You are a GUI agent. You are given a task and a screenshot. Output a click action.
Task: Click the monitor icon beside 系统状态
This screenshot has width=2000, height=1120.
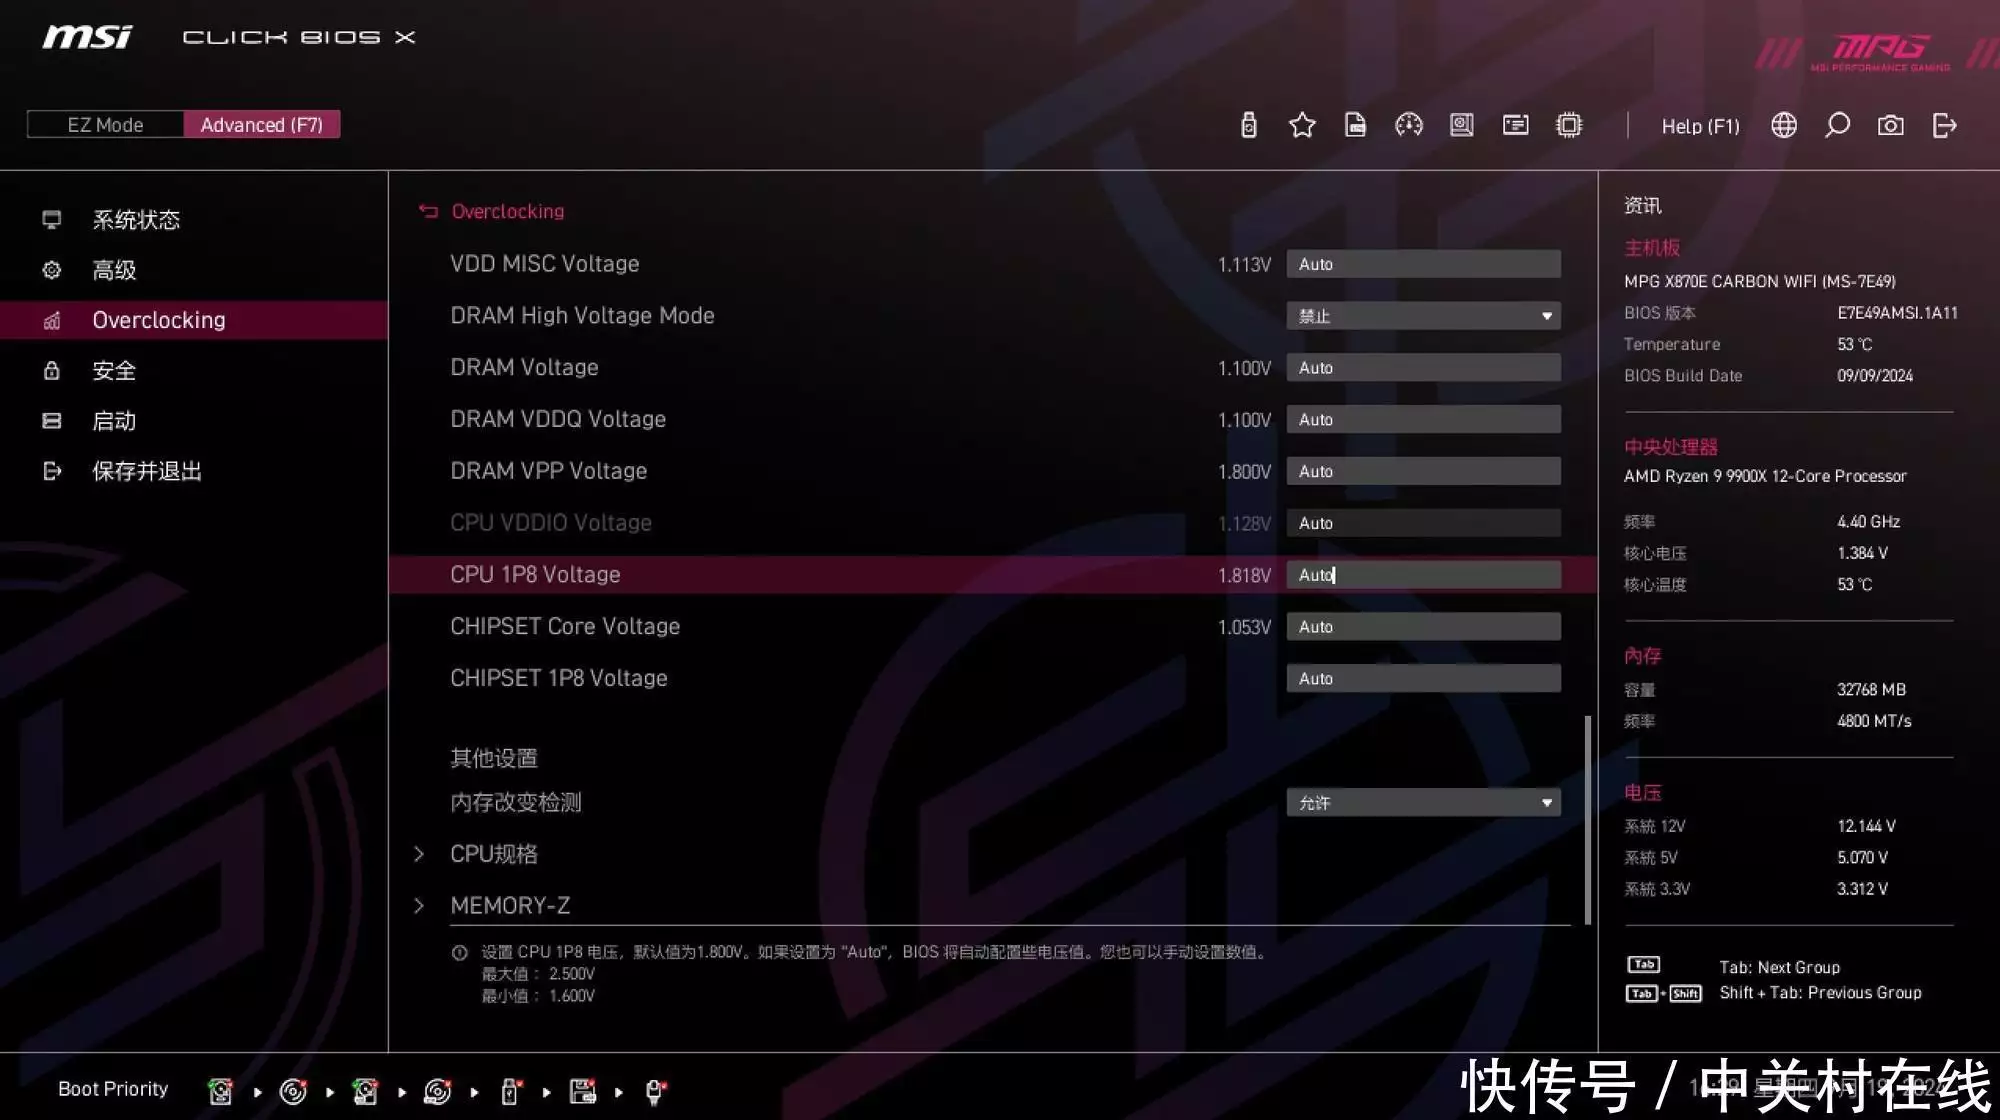[x=52, y=219]
